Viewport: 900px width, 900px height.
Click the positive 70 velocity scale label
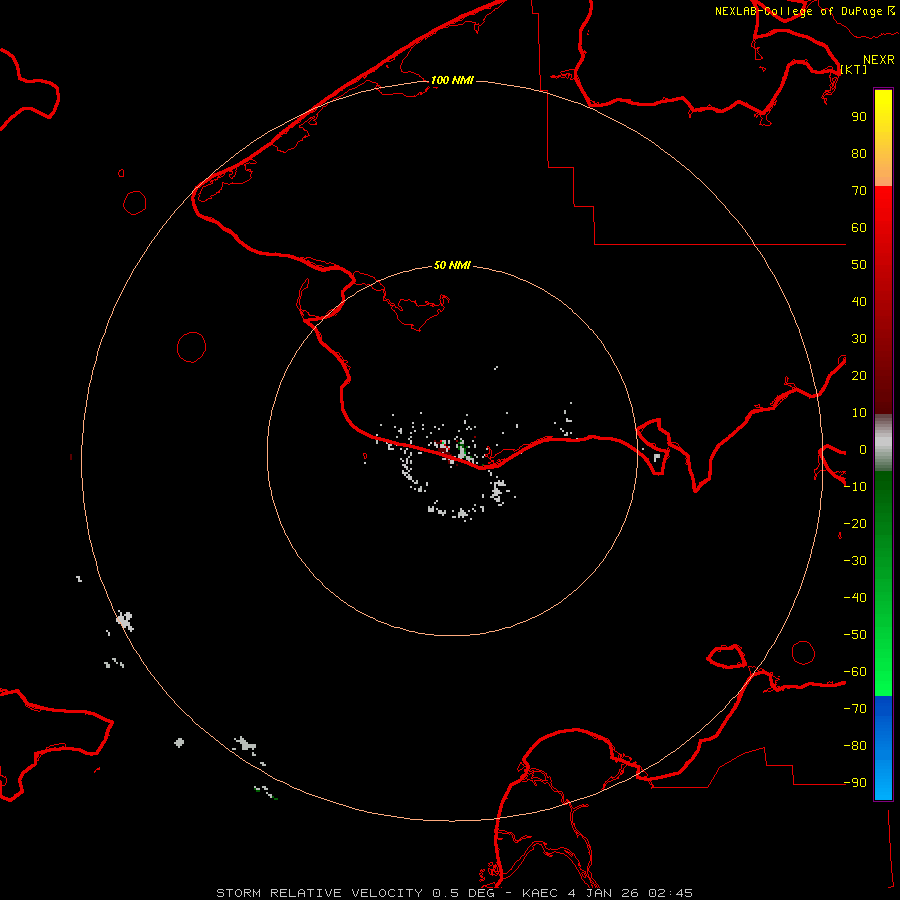pyautogui.click(x=859, y=191)
